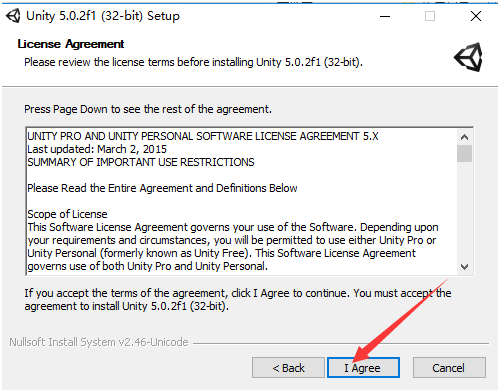Click inside the license agreement text box
Viewport: 500px width, 392px height.
click(242, 201)
